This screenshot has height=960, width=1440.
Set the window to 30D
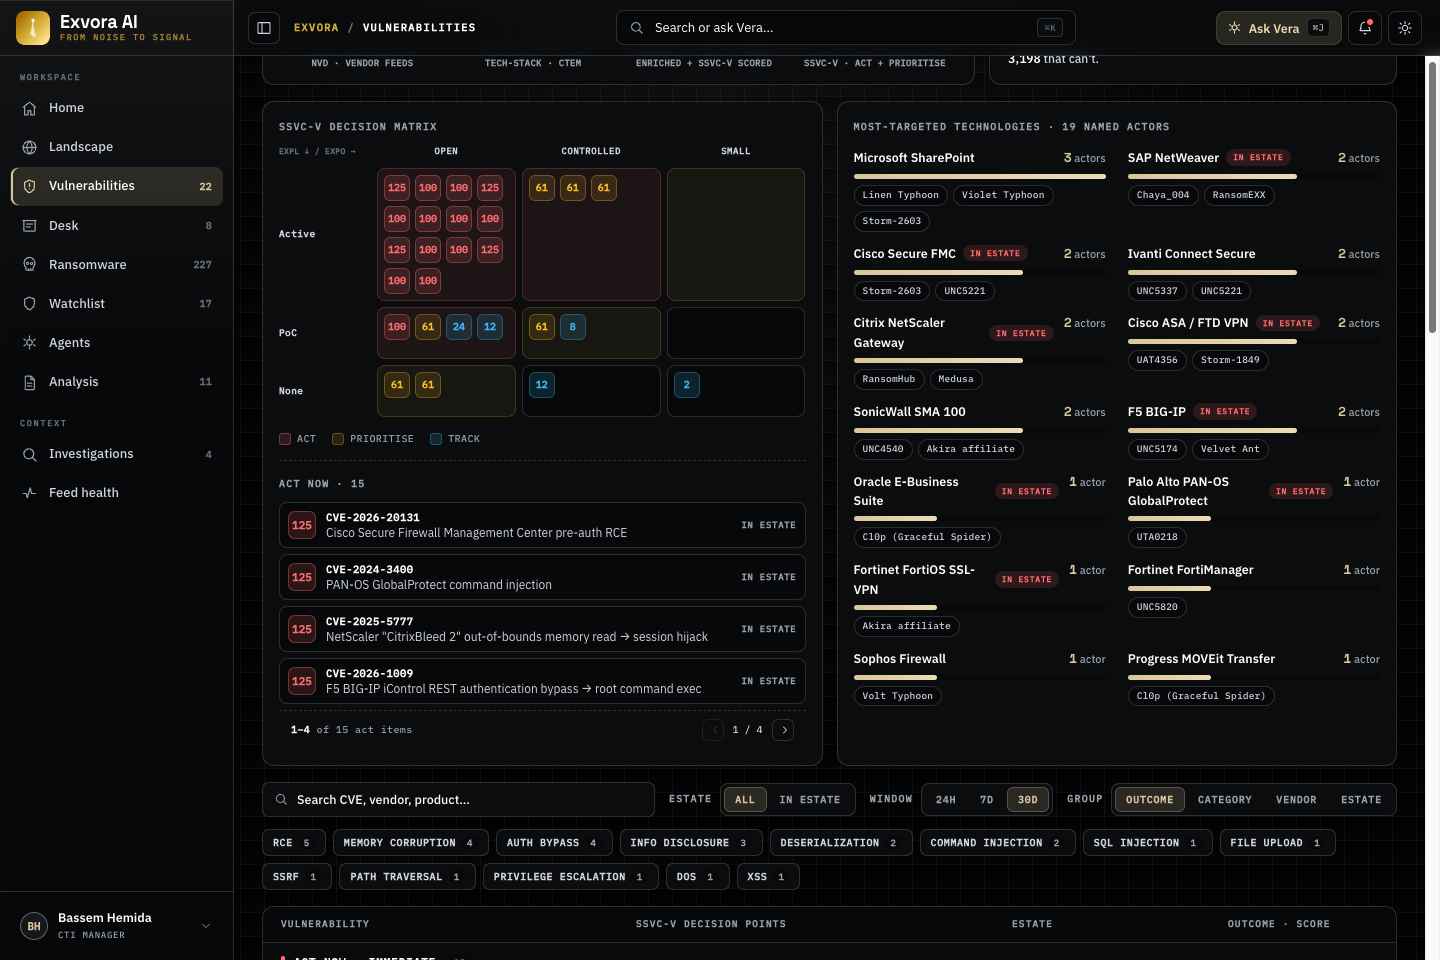point(1028,800)
